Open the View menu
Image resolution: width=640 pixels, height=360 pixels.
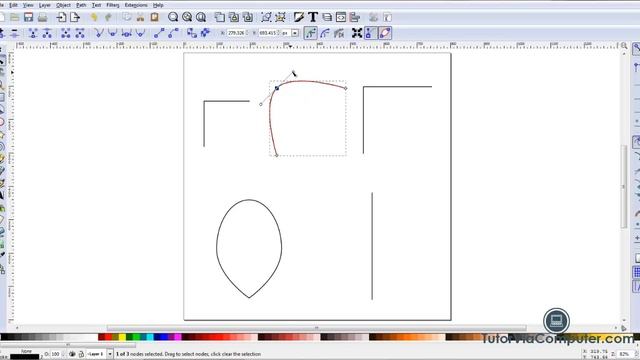(28, 5)
